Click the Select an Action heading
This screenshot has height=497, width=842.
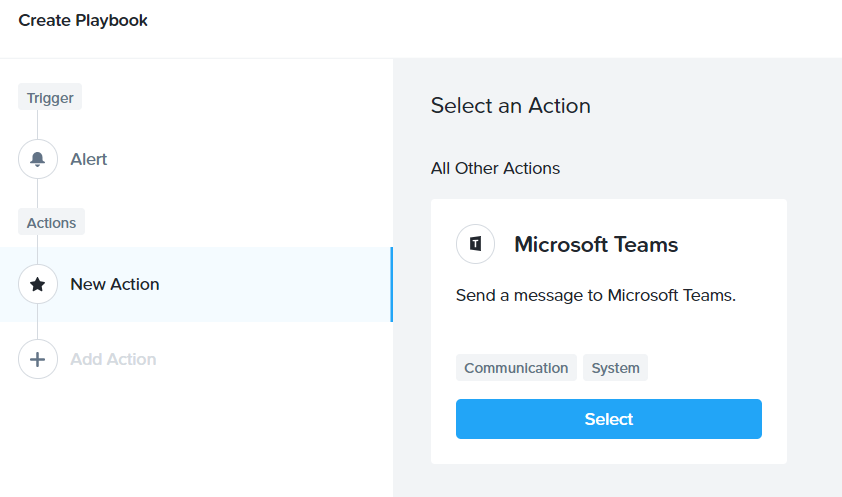tap(510, 106)
